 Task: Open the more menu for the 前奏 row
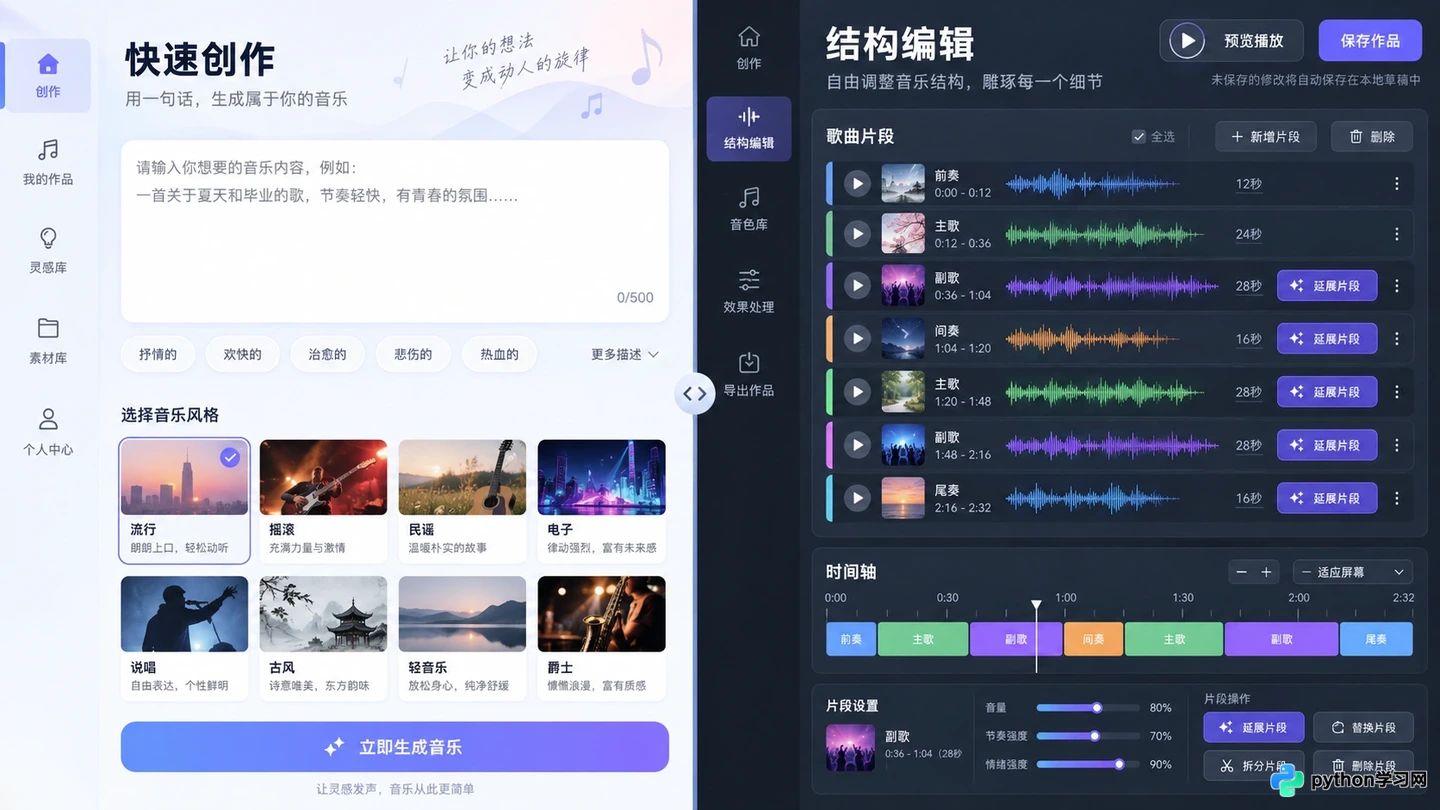point(1397,184)
